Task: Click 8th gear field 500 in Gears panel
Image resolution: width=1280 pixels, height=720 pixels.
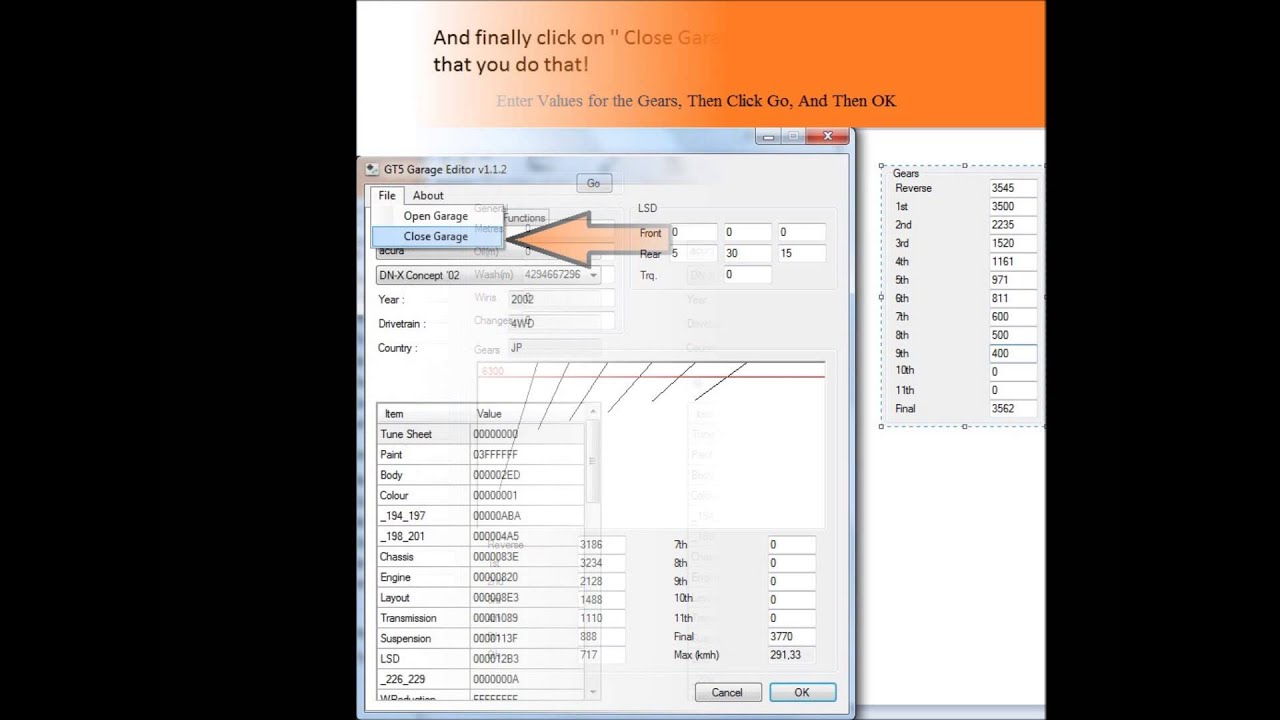Action: coord(1012,335)
